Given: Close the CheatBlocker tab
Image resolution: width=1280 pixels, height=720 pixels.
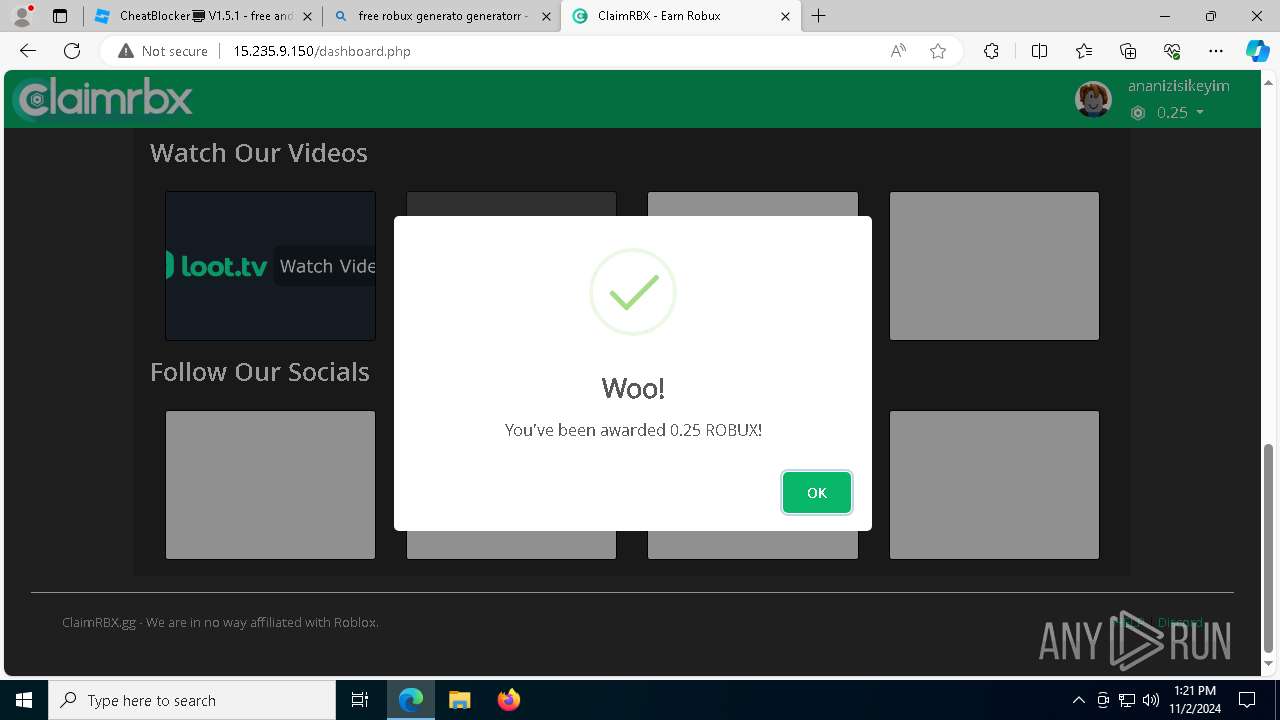Looking at the screenshot, I should pos(307,16).
